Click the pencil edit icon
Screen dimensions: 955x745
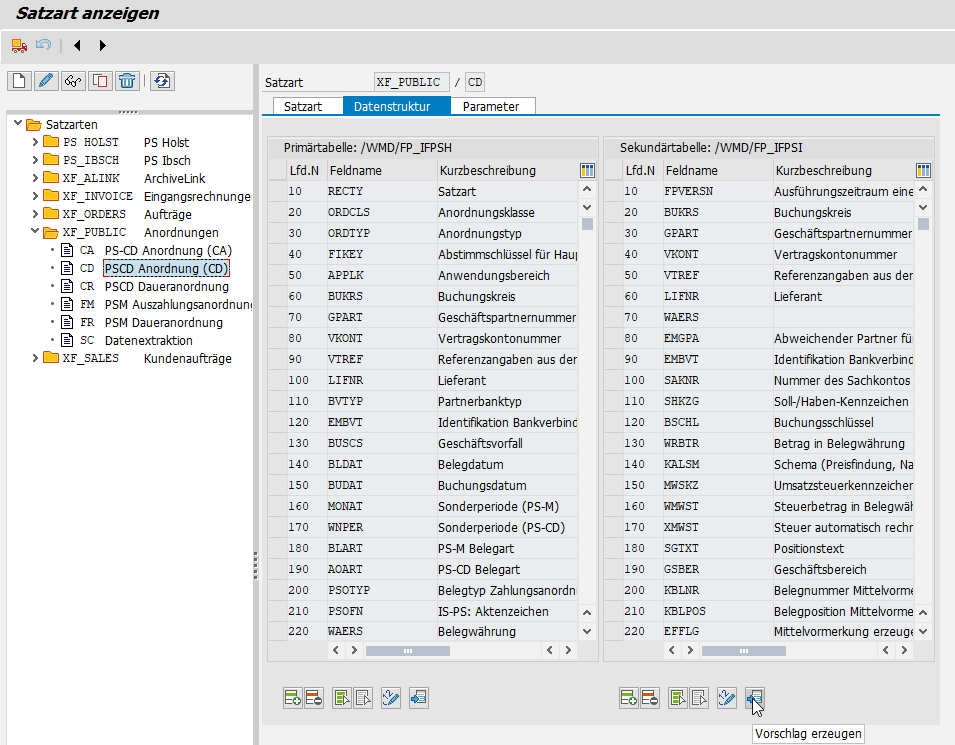click(x=45, y=81)
